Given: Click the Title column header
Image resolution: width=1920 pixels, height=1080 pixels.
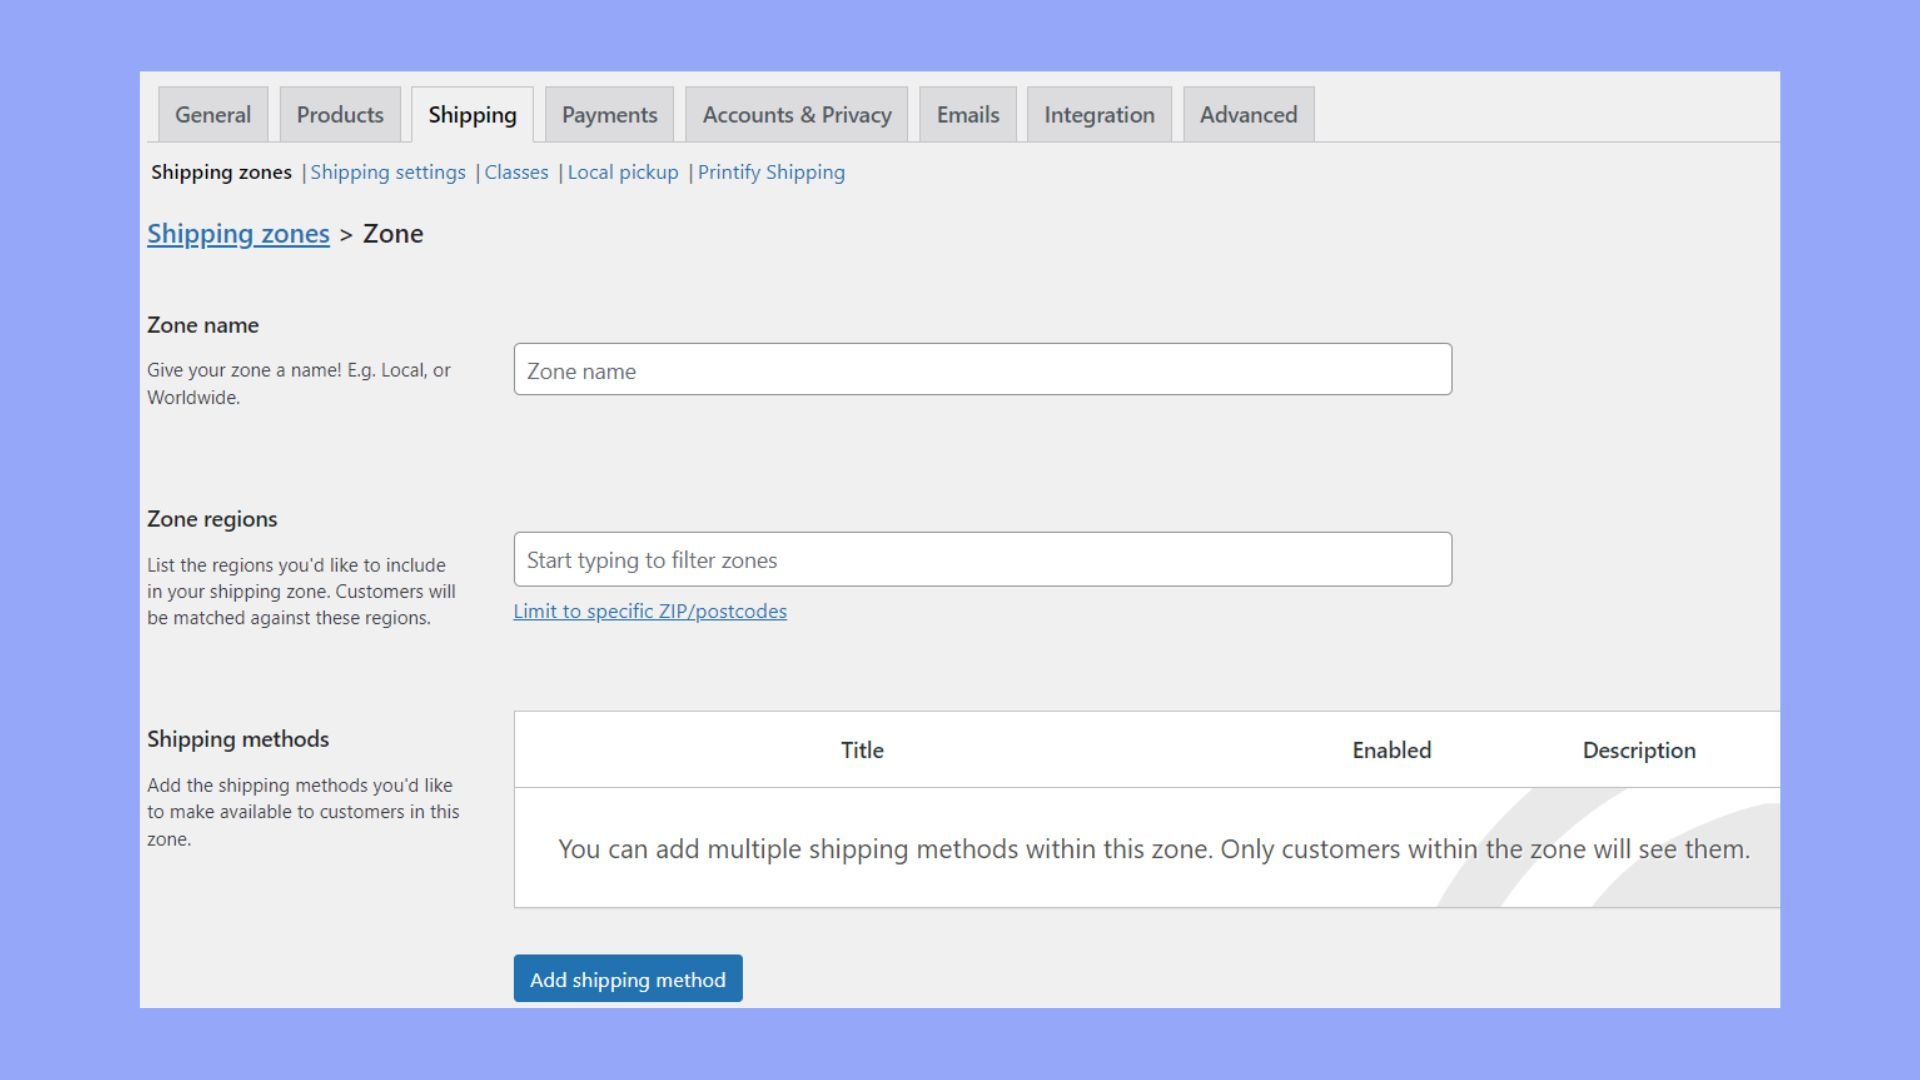Looking at the screenshot, I should 862,750.
